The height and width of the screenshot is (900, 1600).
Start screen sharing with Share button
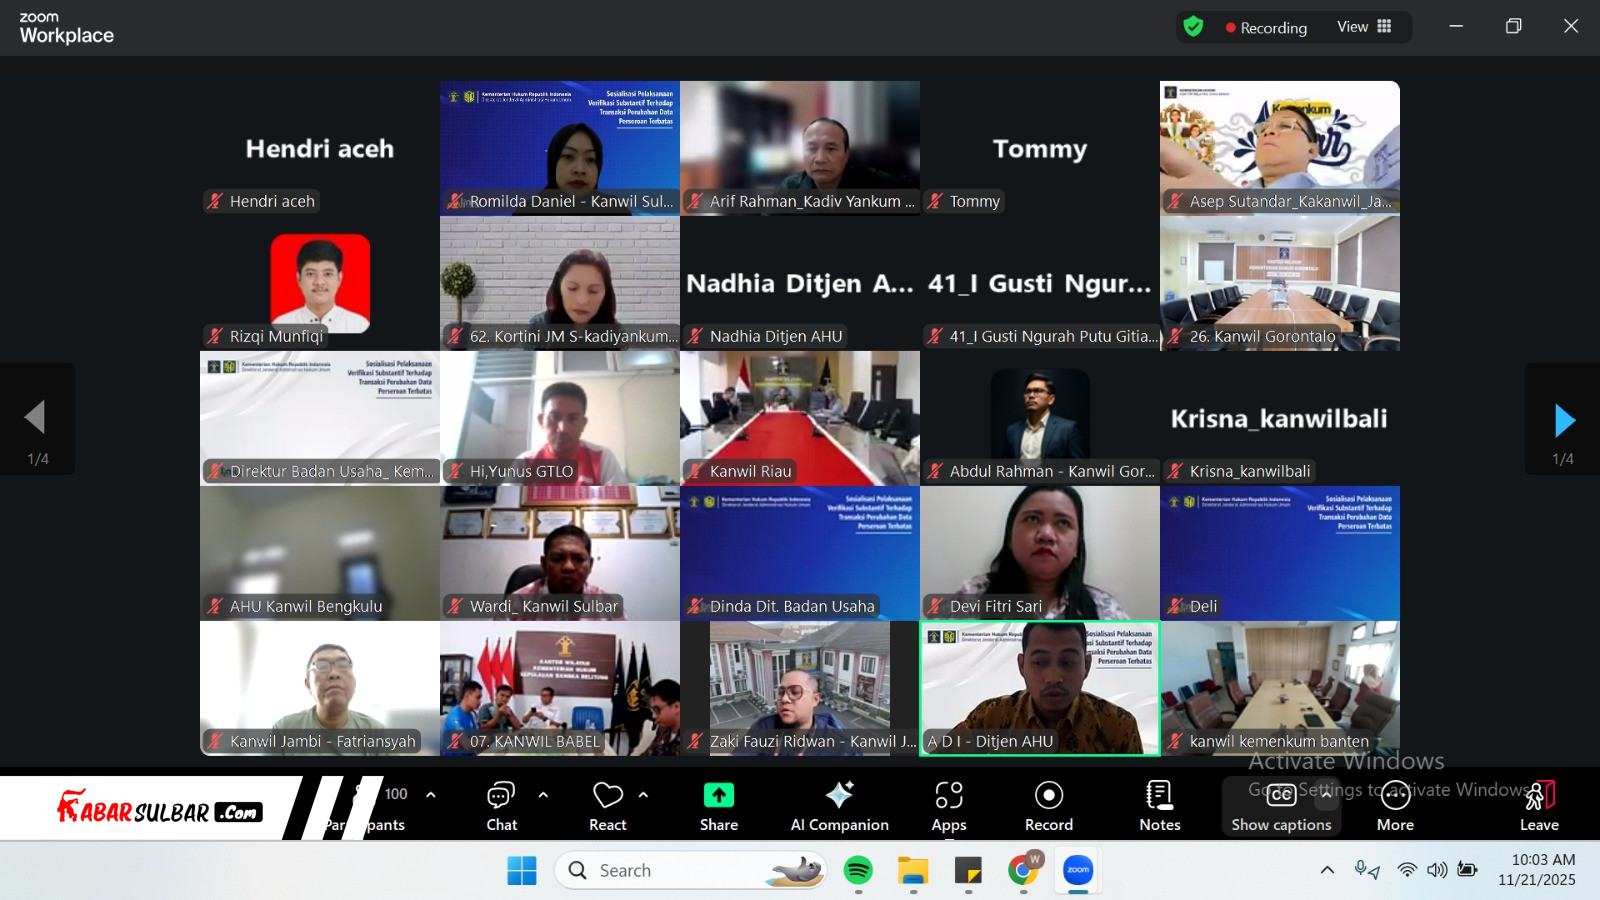718,805
